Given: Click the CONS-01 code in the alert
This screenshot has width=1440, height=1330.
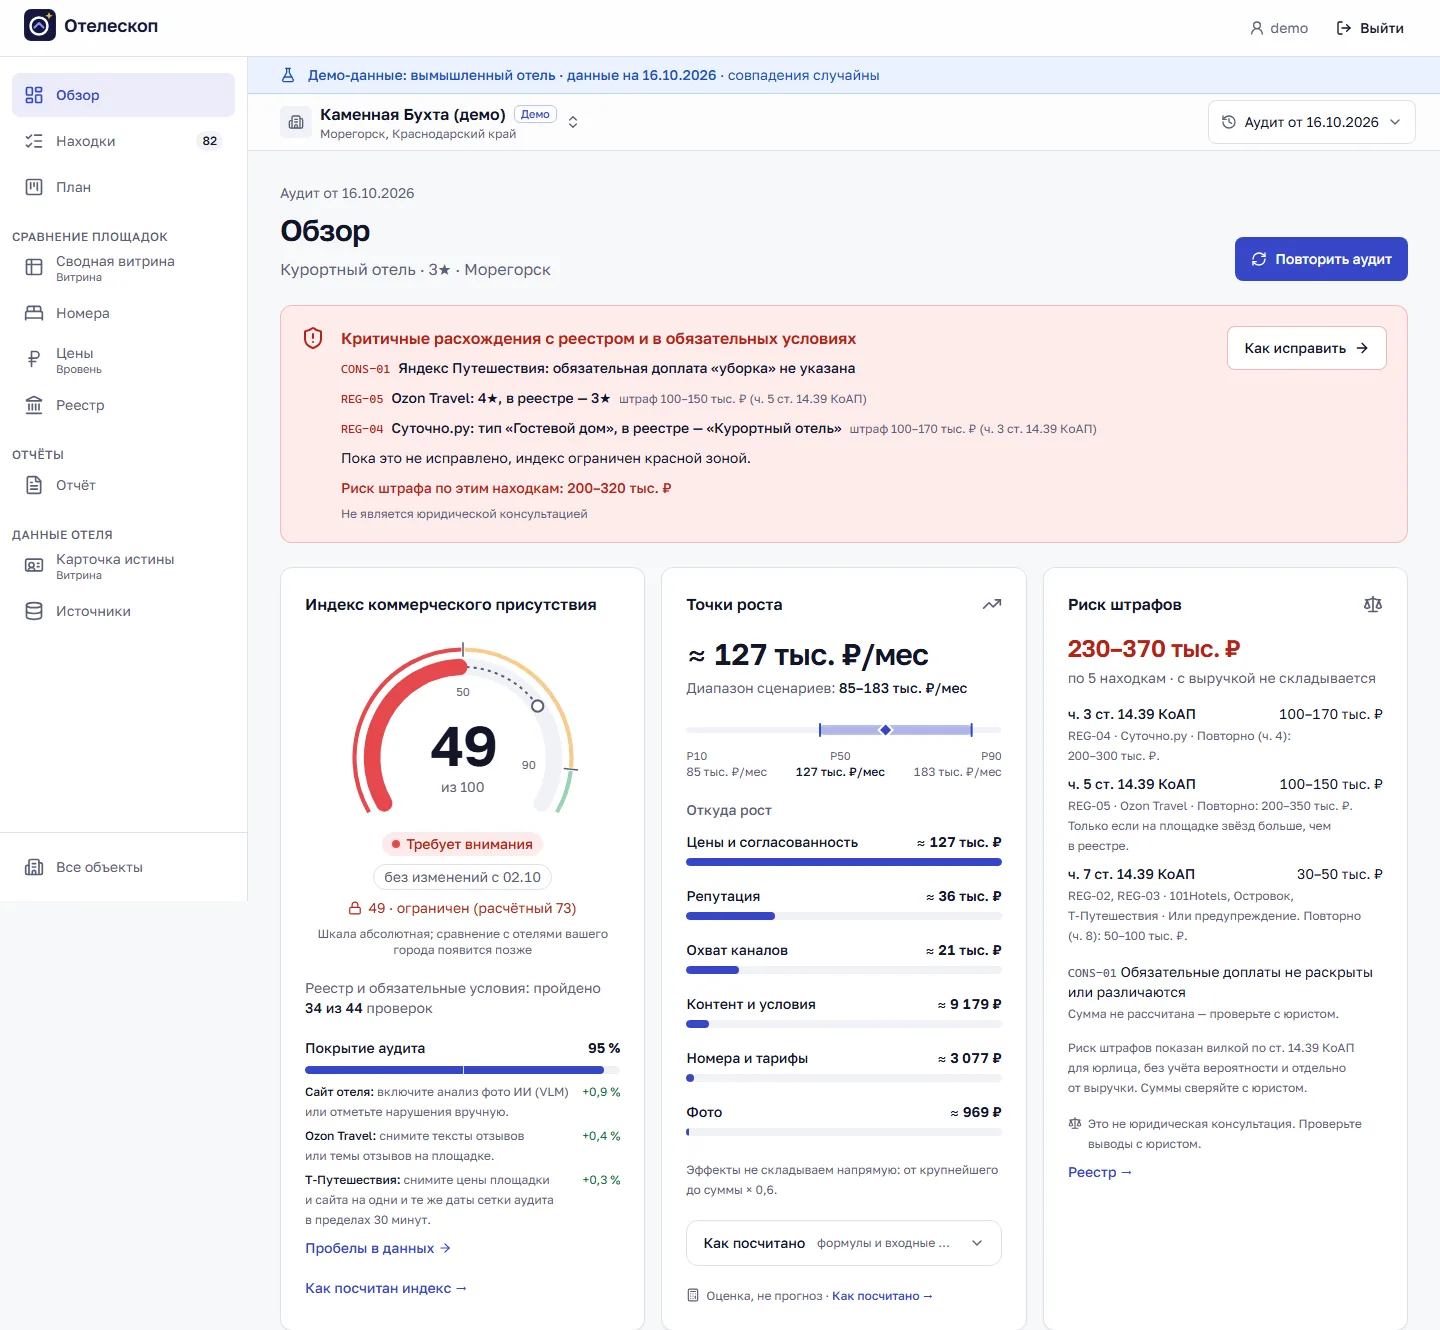Looking at the screenshot, I should tap(365, 369).
